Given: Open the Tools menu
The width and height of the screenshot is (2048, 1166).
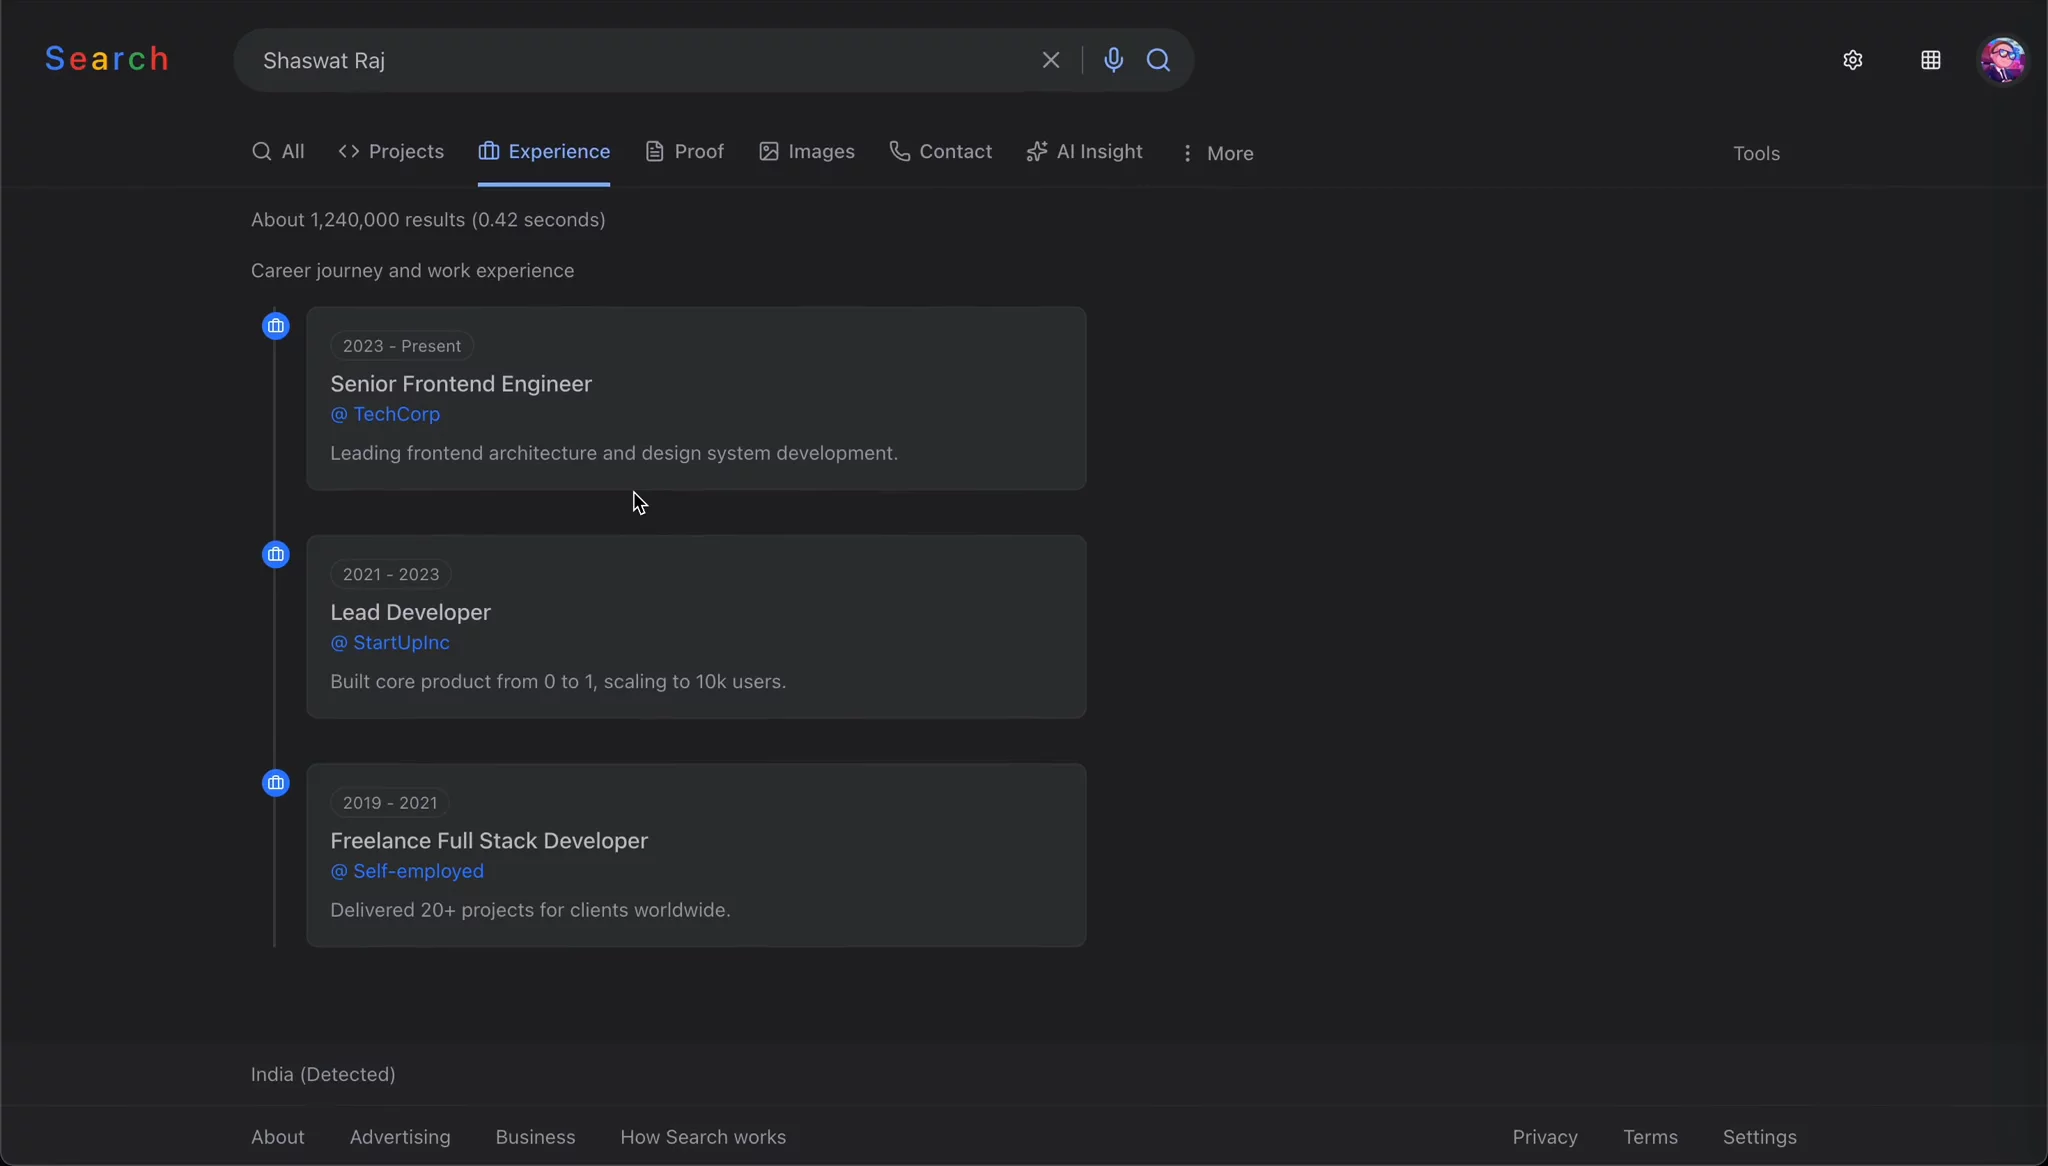Looking at the screenshot, I should [x=1756, y=153].
